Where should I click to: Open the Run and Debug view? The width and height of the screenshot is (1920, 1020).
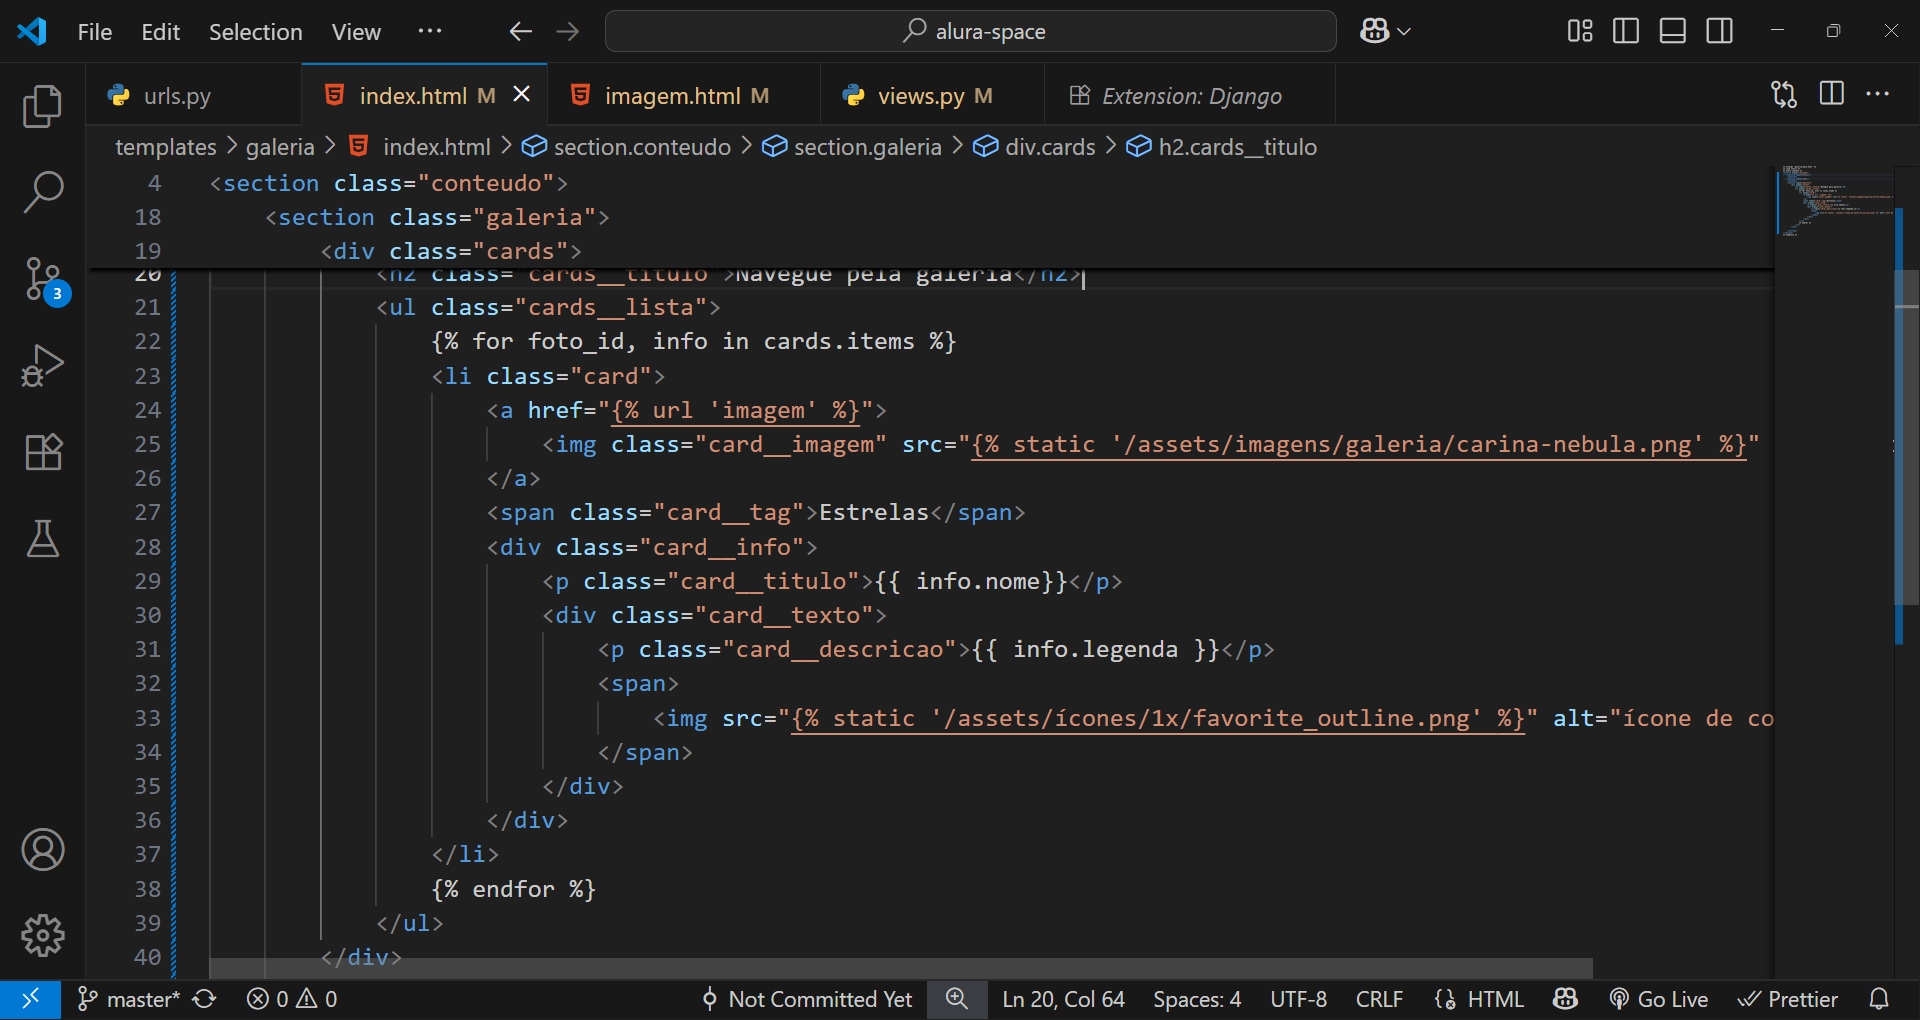coord(42,366)
